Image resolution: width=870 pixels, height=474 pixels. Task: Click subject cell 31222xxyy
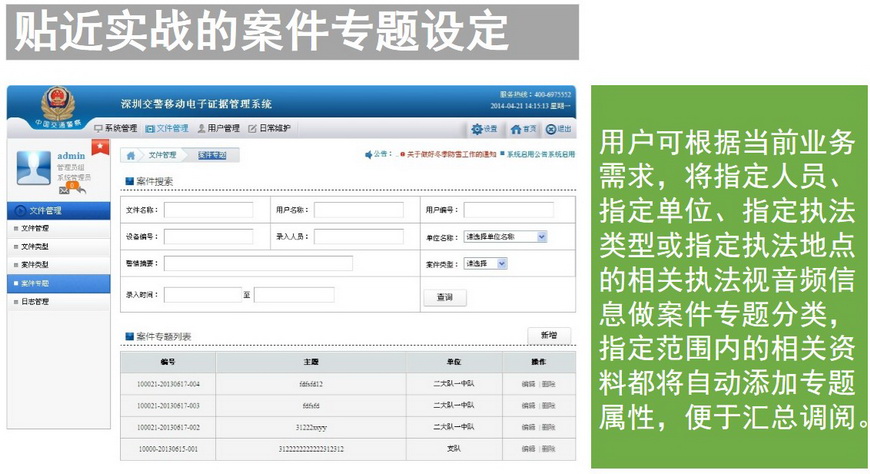(311, 427)
